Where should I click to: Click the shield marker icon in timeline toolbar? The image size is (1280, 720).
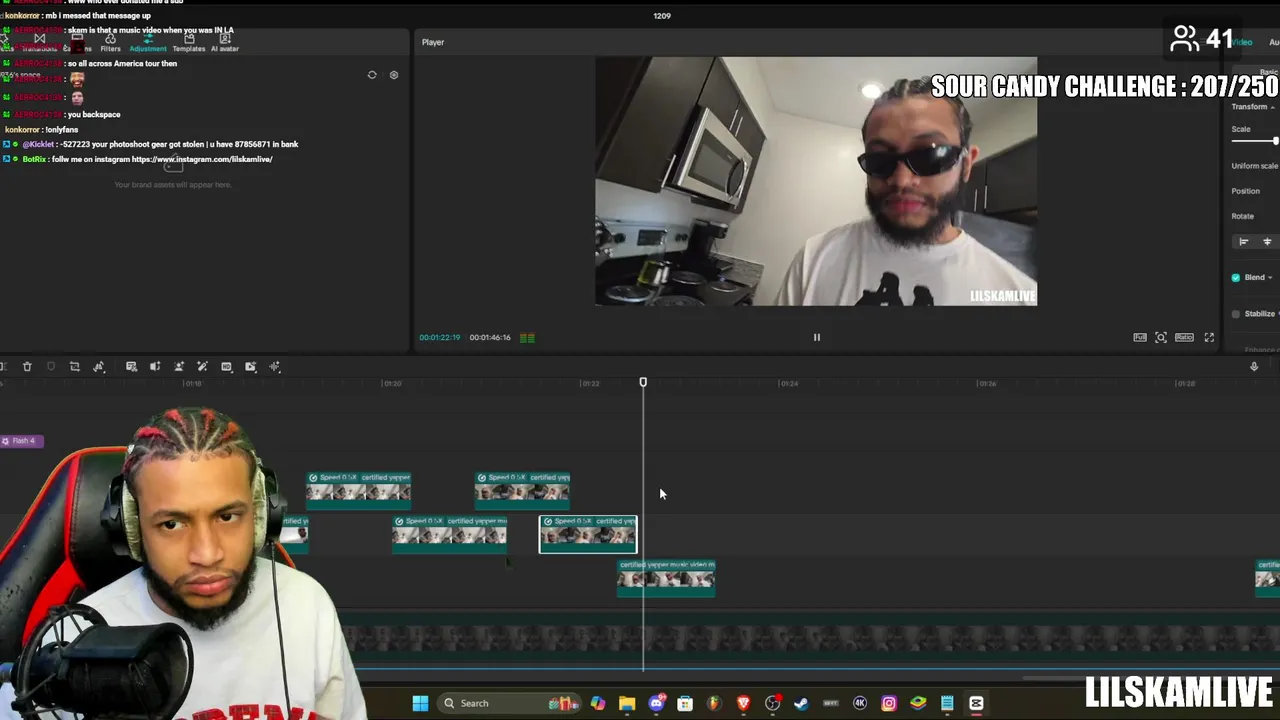coord(51,367)
